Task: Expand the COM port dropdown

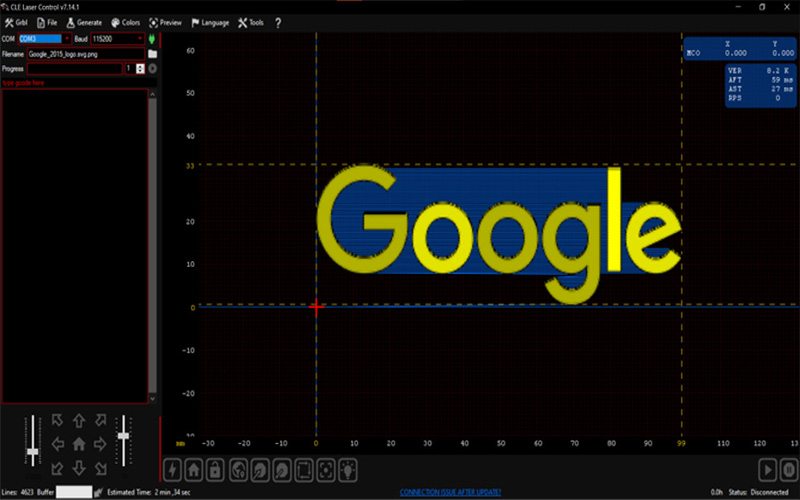Action: (67, 39)
